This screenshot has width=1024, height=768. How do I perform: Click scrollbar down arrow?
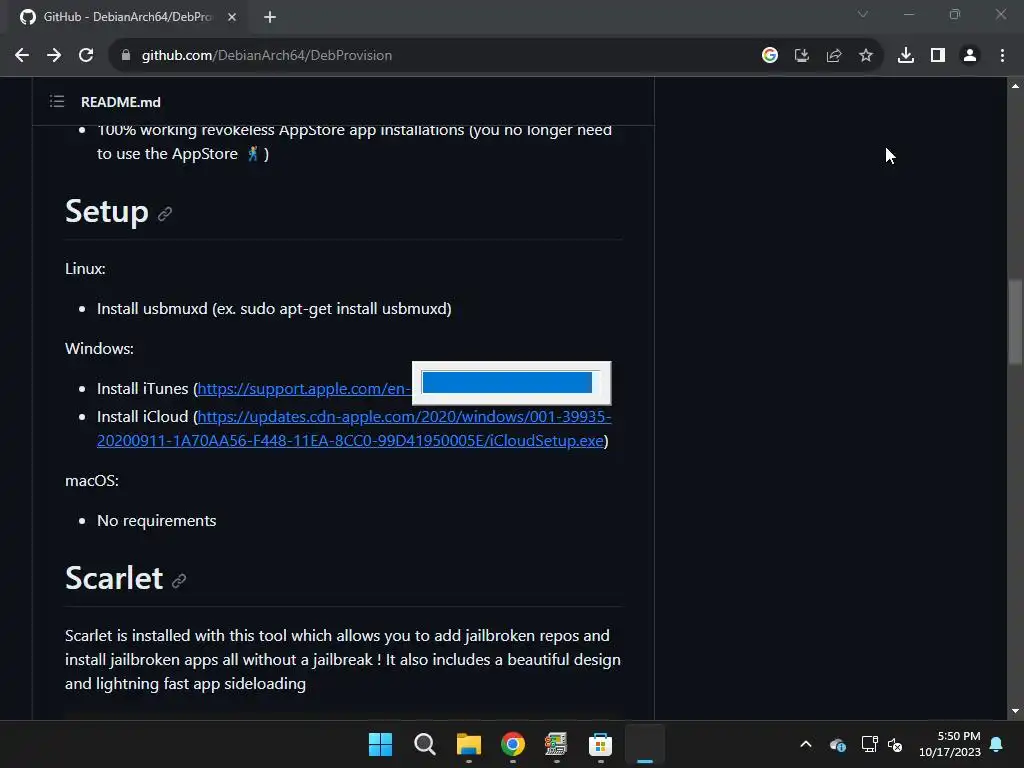(1015, 711)
